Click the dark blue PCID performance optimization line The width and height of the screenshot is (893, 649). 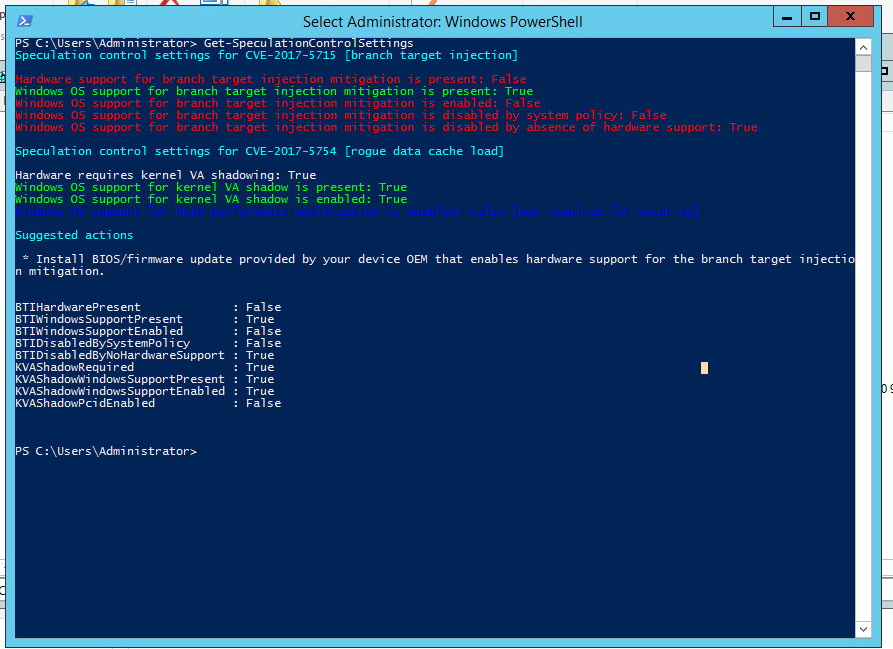point(358,211)
